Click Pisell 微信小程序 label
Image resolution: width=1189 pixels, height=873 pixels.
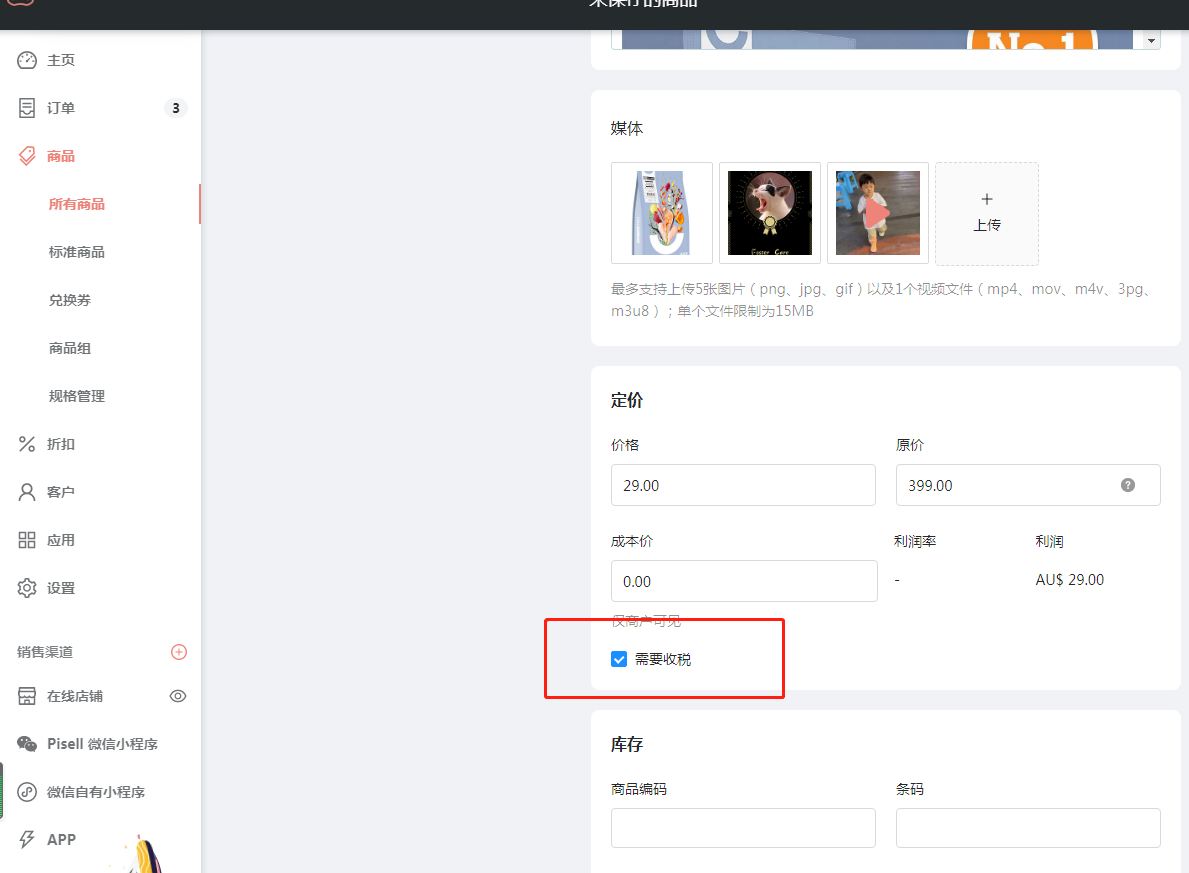(x=102, y=744)
